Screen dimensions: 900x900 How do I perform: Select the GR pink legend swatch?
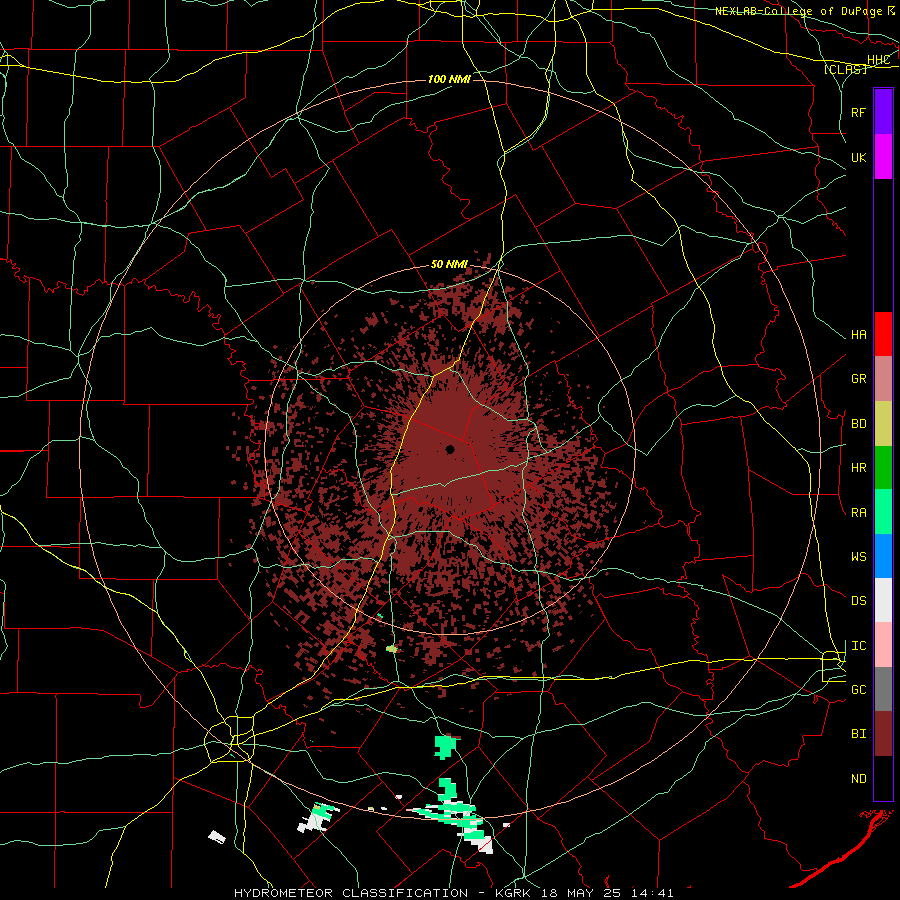[x=883, y=379]
